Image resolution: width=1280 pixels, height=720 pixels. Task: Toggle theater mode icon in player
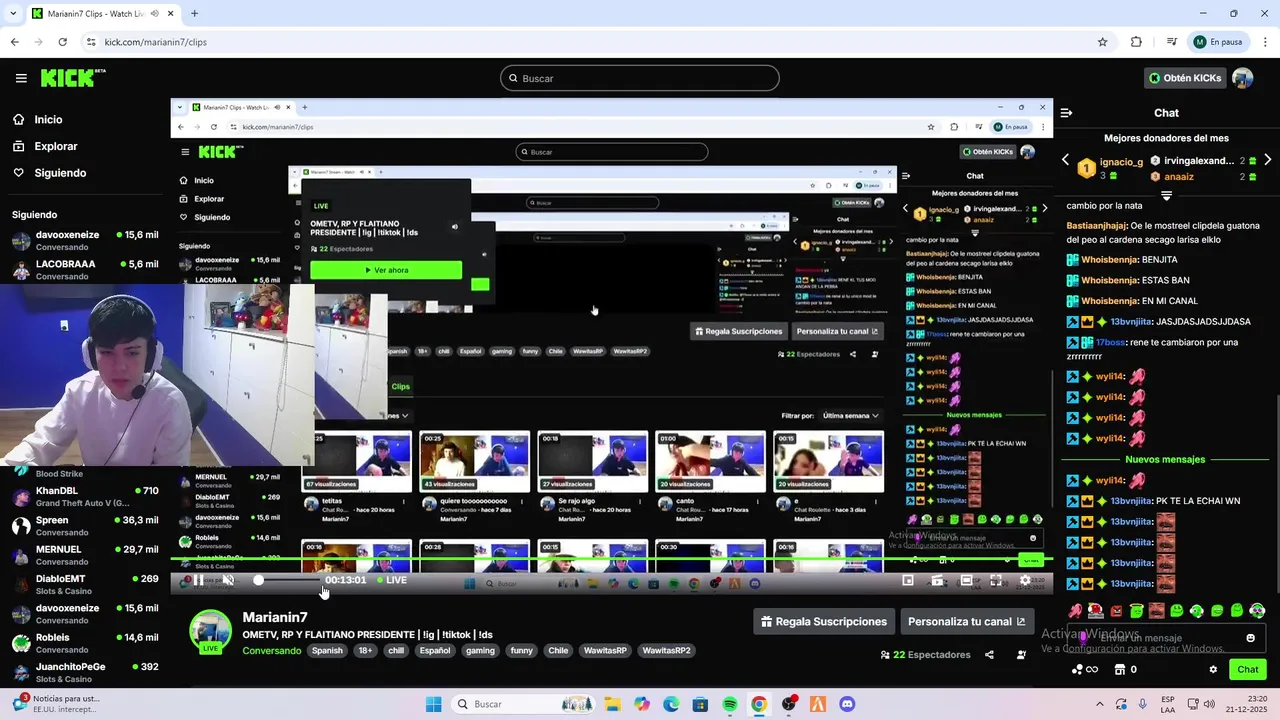(x=966, y=580)
